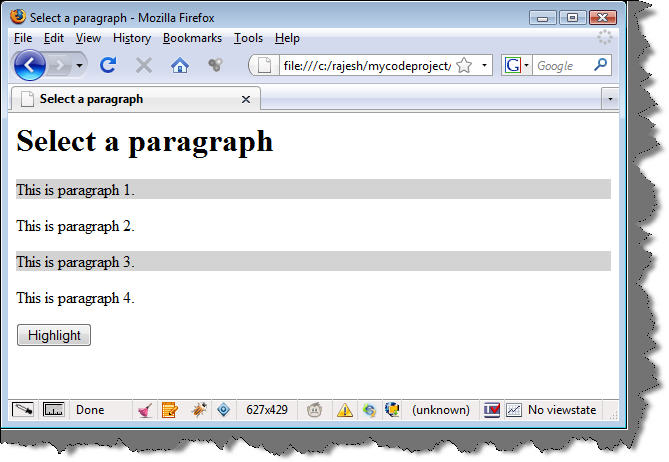Open the list all tabs dropdown

pyautogui.click(x=610, y=99)
